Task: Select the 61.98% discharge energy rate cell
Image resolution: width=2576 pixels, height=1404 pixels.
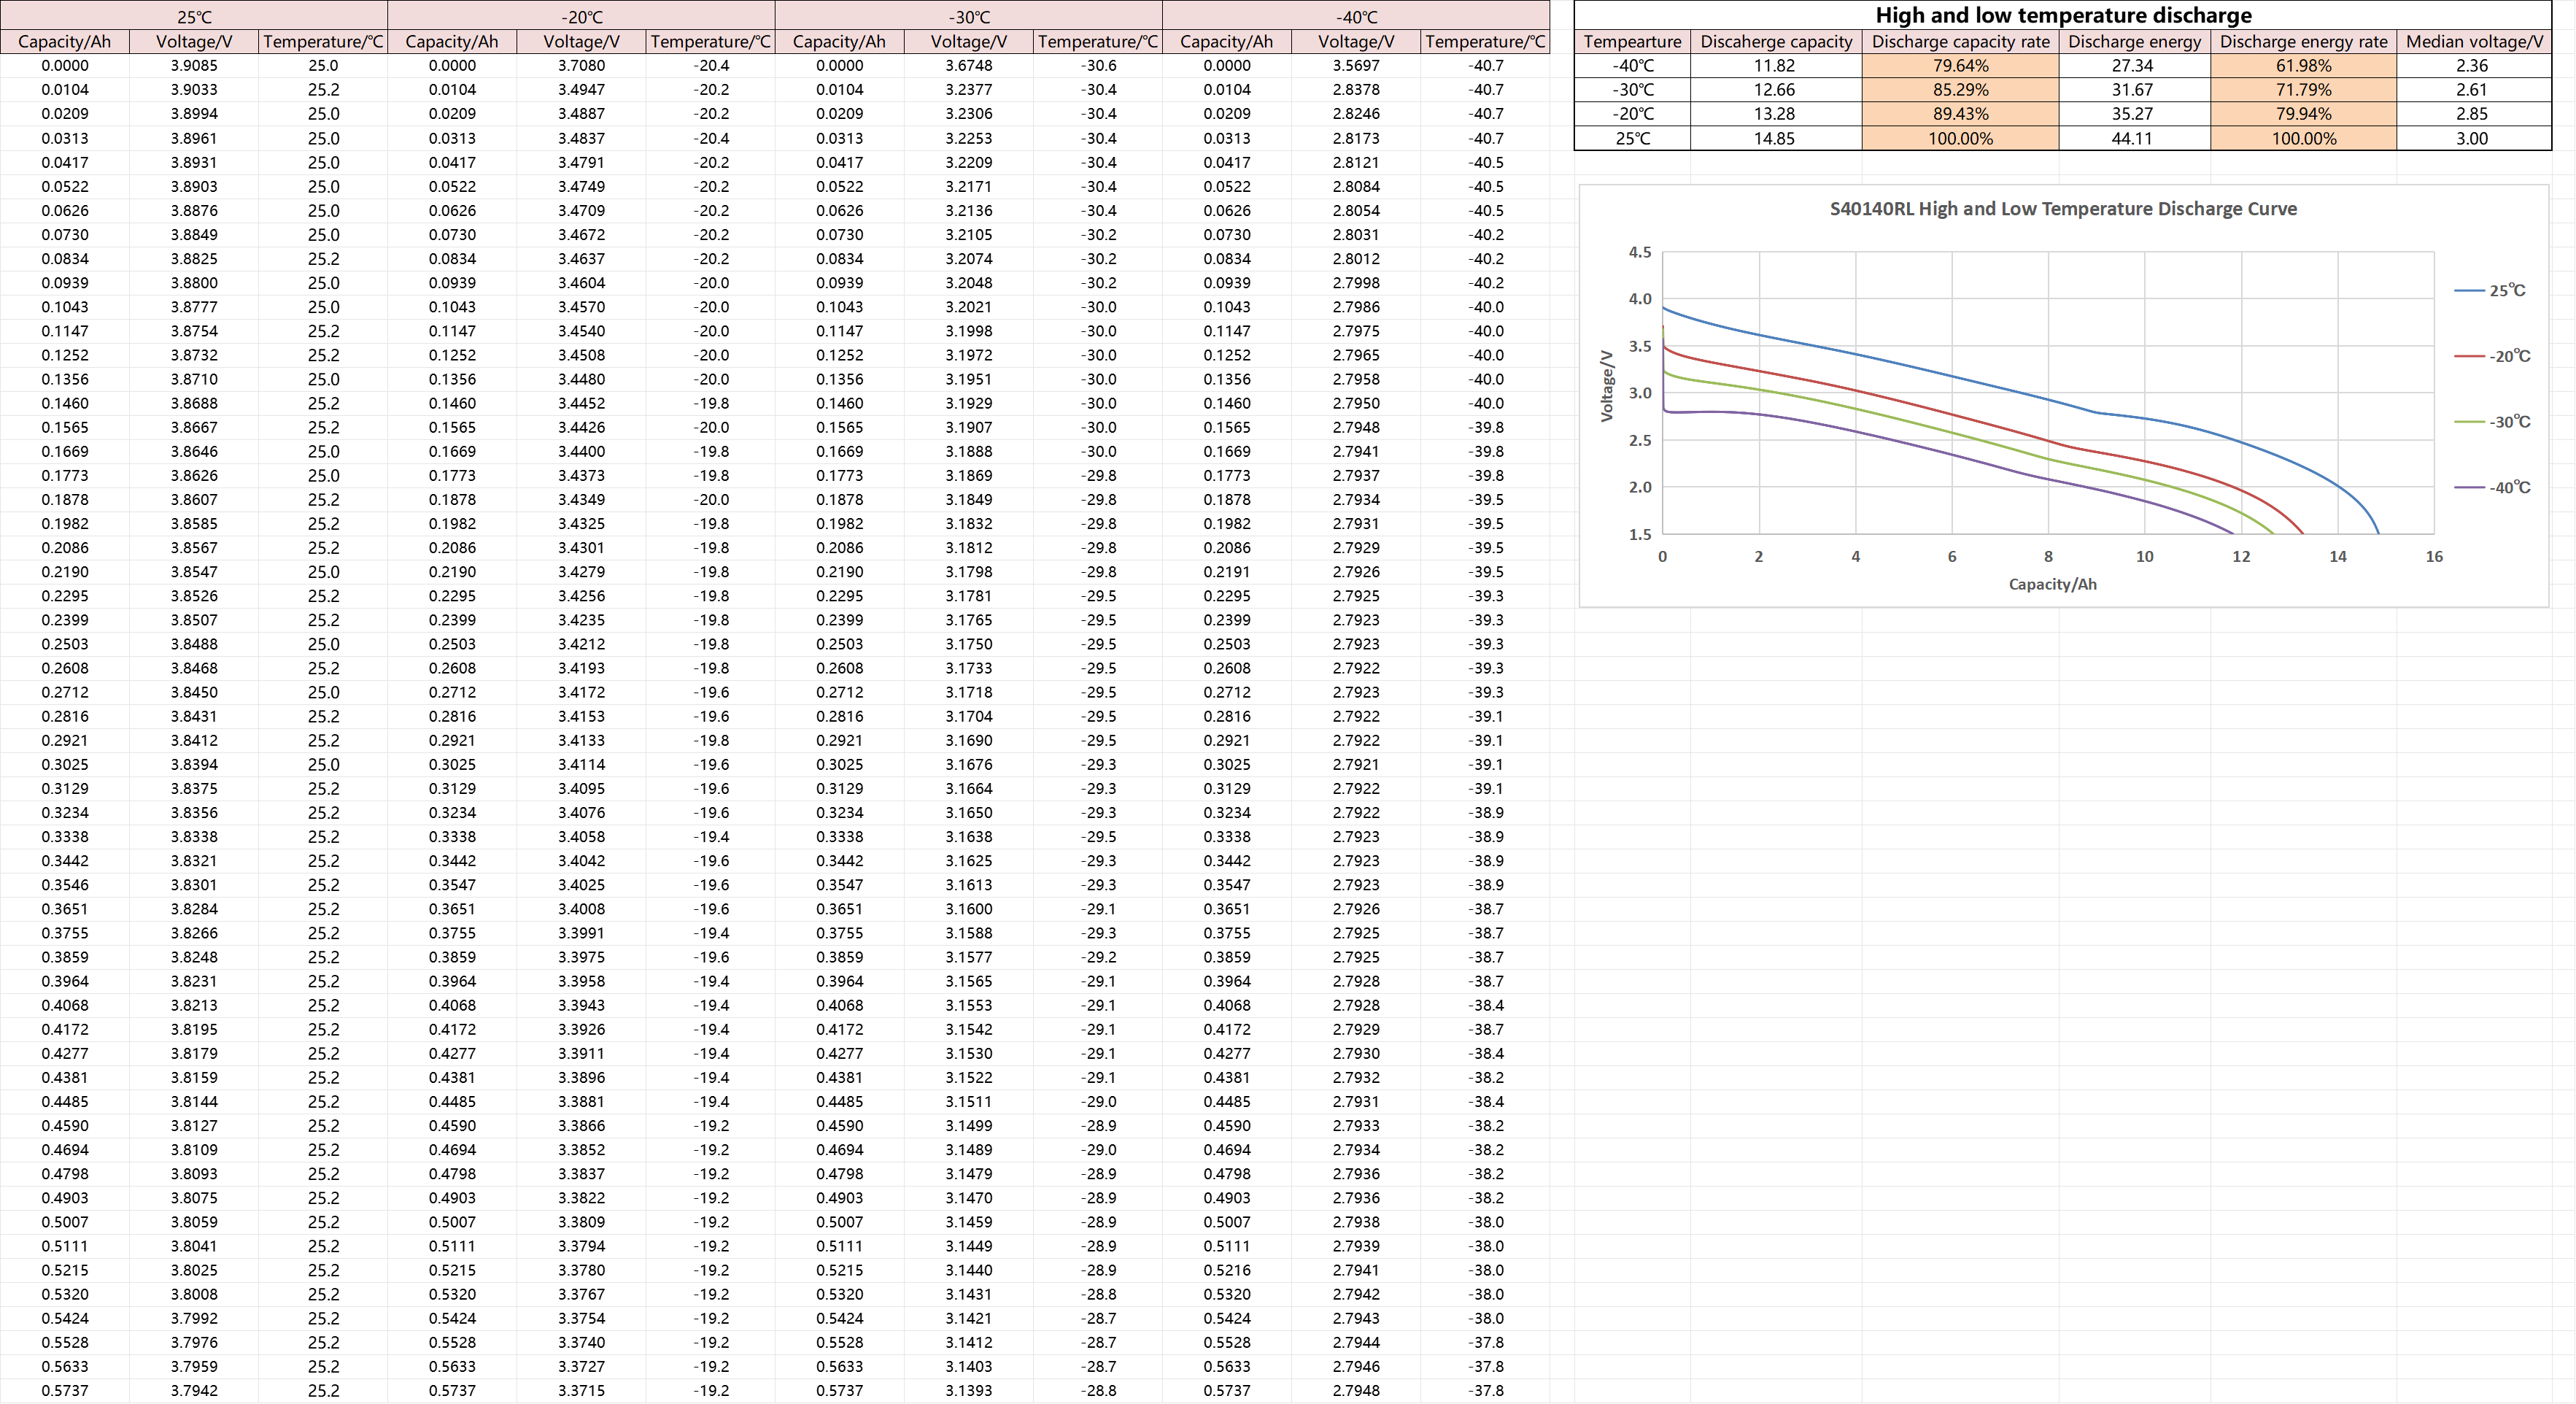Action: pyautogui.click(x=2303, y=66)
